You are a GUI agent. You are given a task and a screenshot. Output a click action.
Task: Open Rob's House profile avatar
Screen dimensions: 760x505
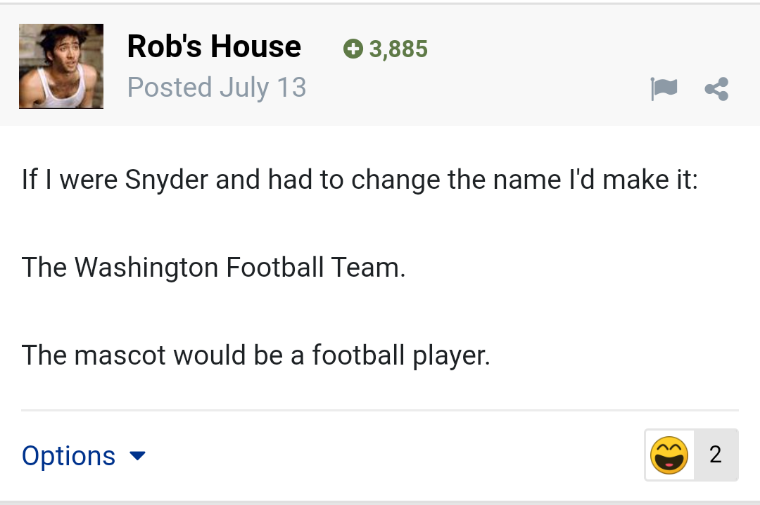(x=61, y=66)
